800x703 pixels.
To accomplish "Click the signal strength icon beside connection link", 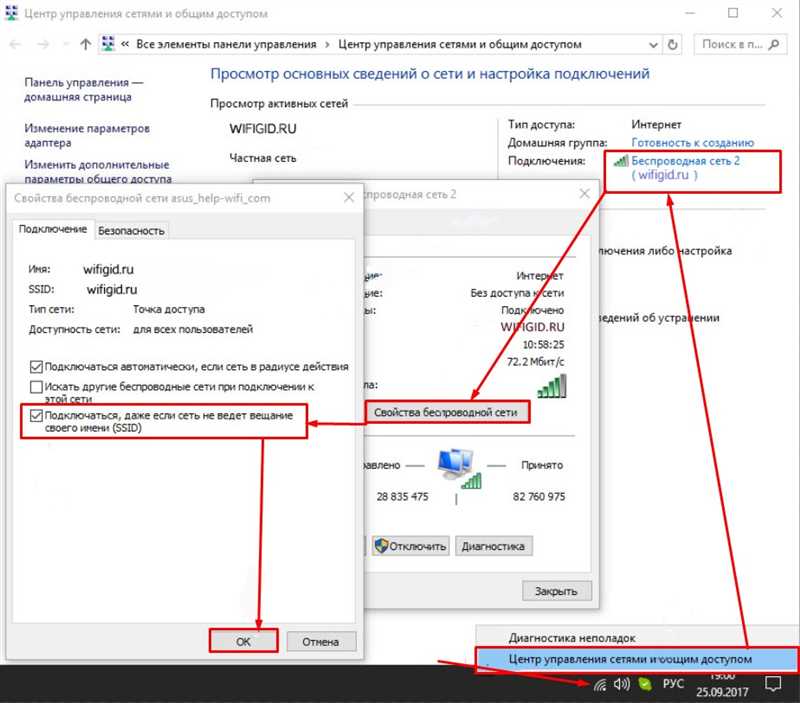I will tap(621, 161).
